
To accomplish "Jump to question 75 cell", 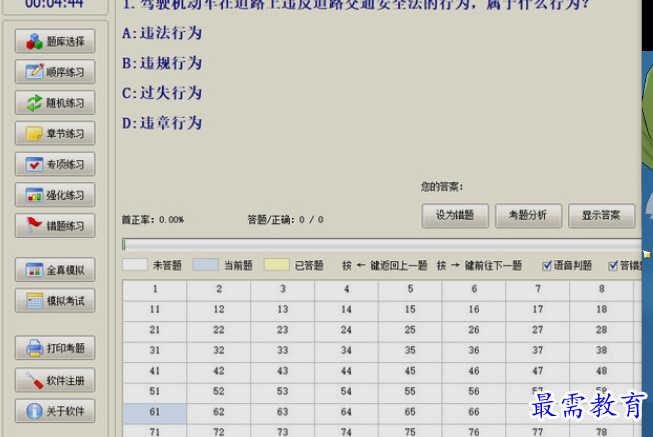I will (410, 431).
